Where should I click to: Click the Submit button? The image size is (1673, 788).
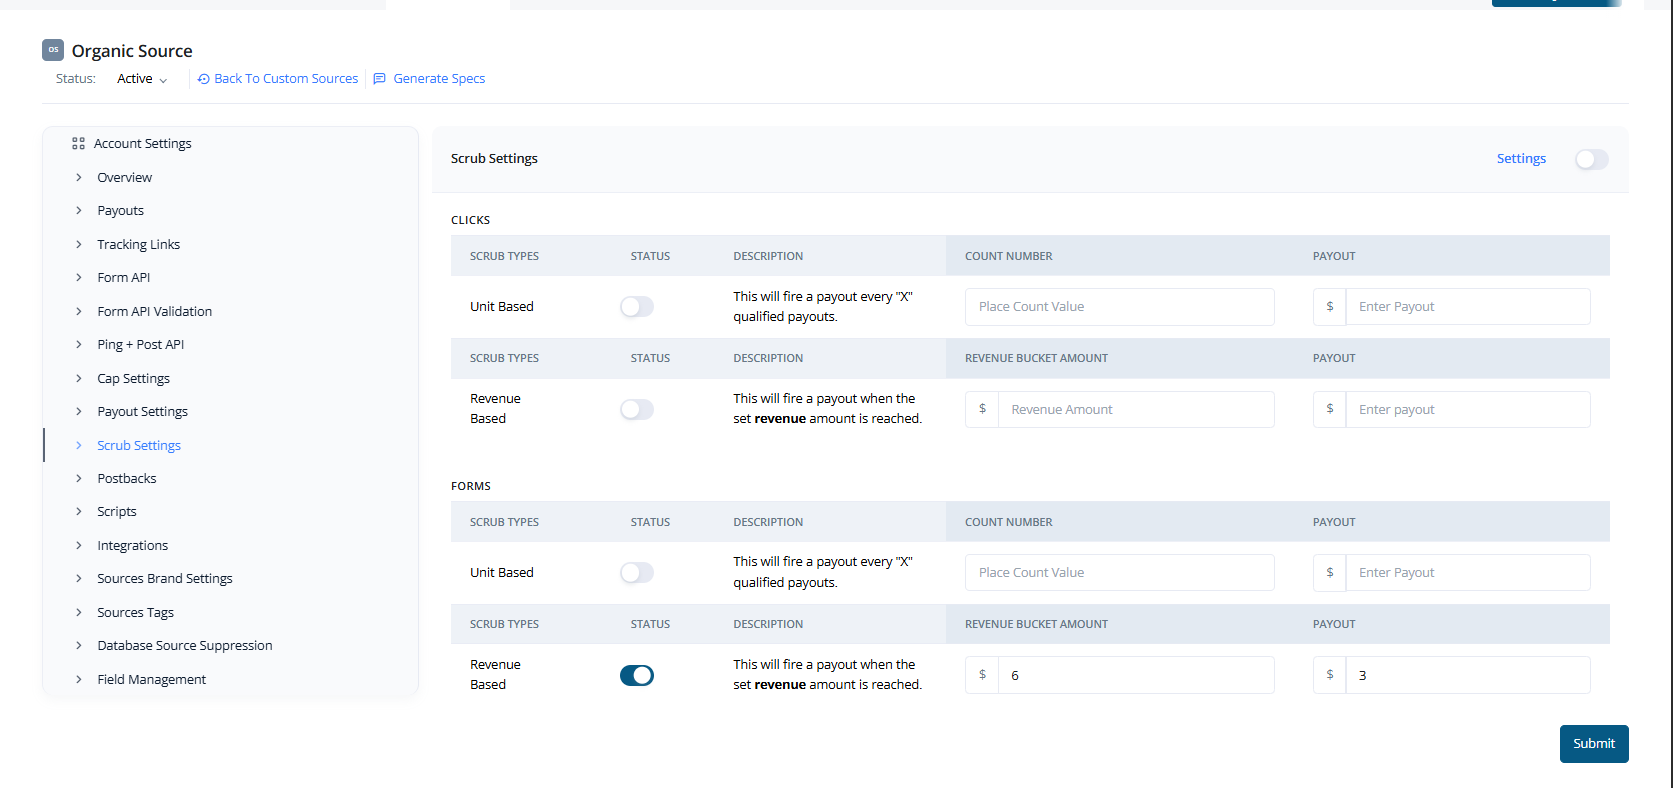click(x=1594, y=744)
